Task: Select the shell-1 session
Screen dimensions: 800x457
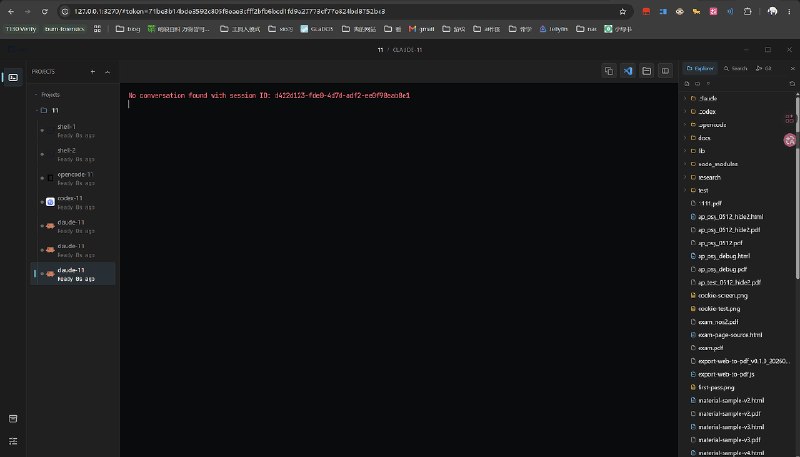Action: (73, 131)
